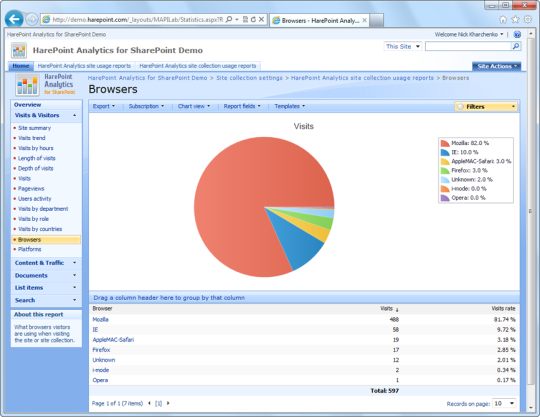Expand the List items section
Screen dimensions: 540x417
tap(46, 288)
